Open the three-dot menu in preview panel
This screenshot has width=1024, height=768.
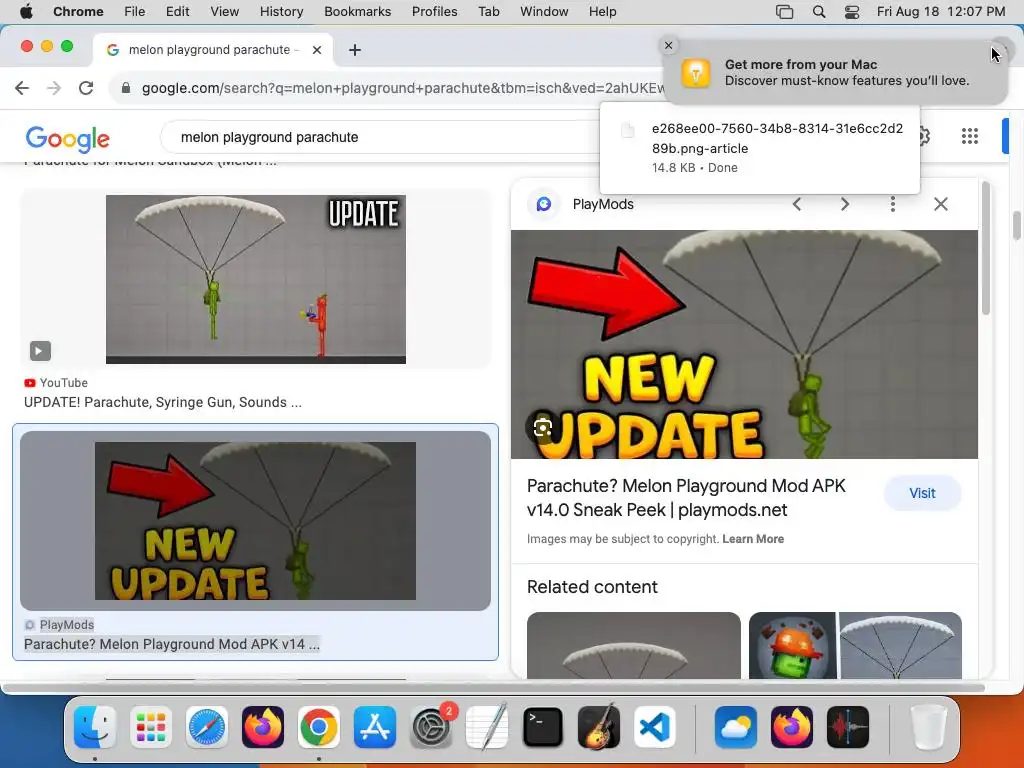893,204
